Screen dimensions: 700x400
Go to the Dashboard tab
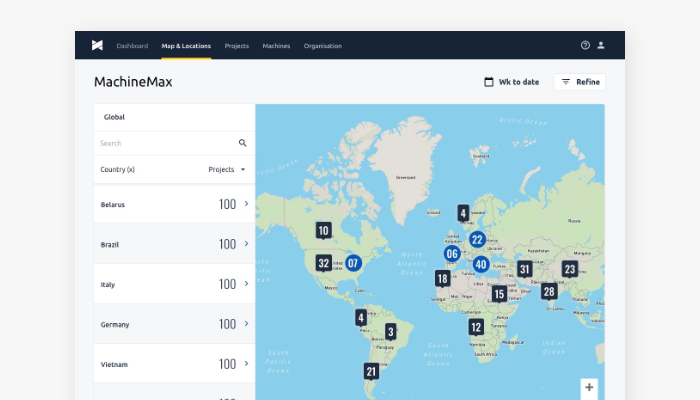(132, 46)
